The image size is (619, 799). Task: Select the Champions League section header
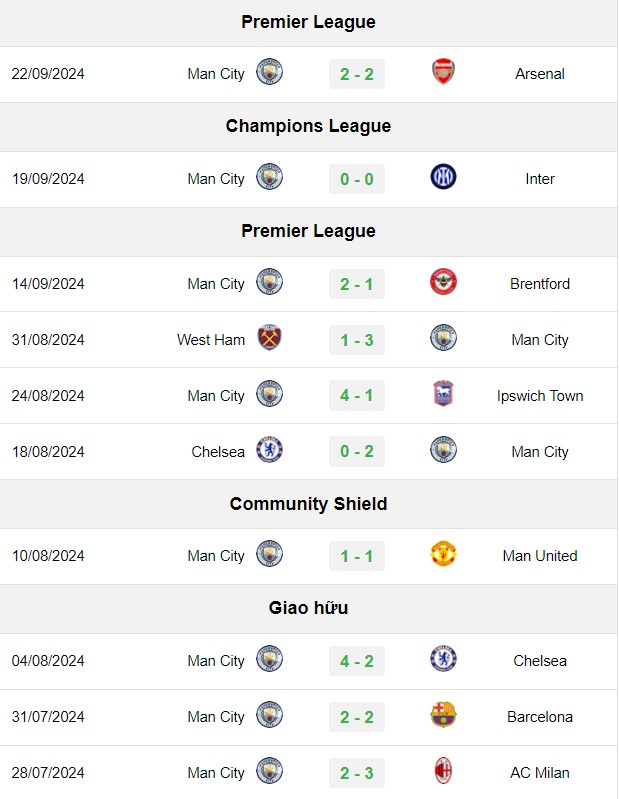point(309,126)
